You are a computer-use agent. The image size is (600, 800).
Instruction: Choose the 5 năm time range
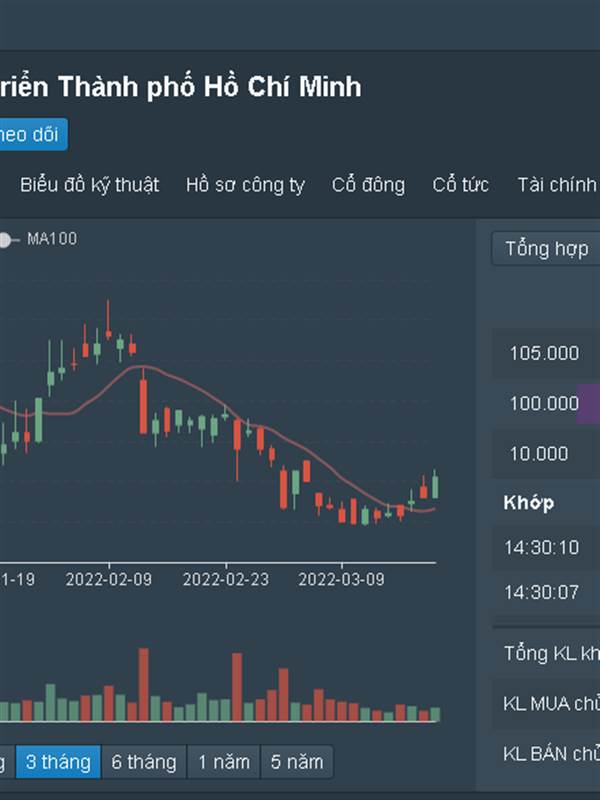click(x=297, y=762)
